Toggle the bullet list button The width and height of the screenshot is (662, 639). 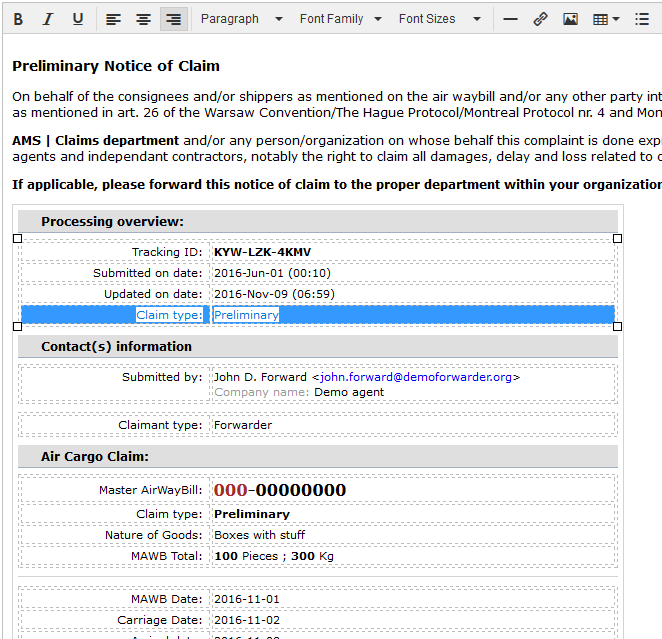[x=642, y=19]
